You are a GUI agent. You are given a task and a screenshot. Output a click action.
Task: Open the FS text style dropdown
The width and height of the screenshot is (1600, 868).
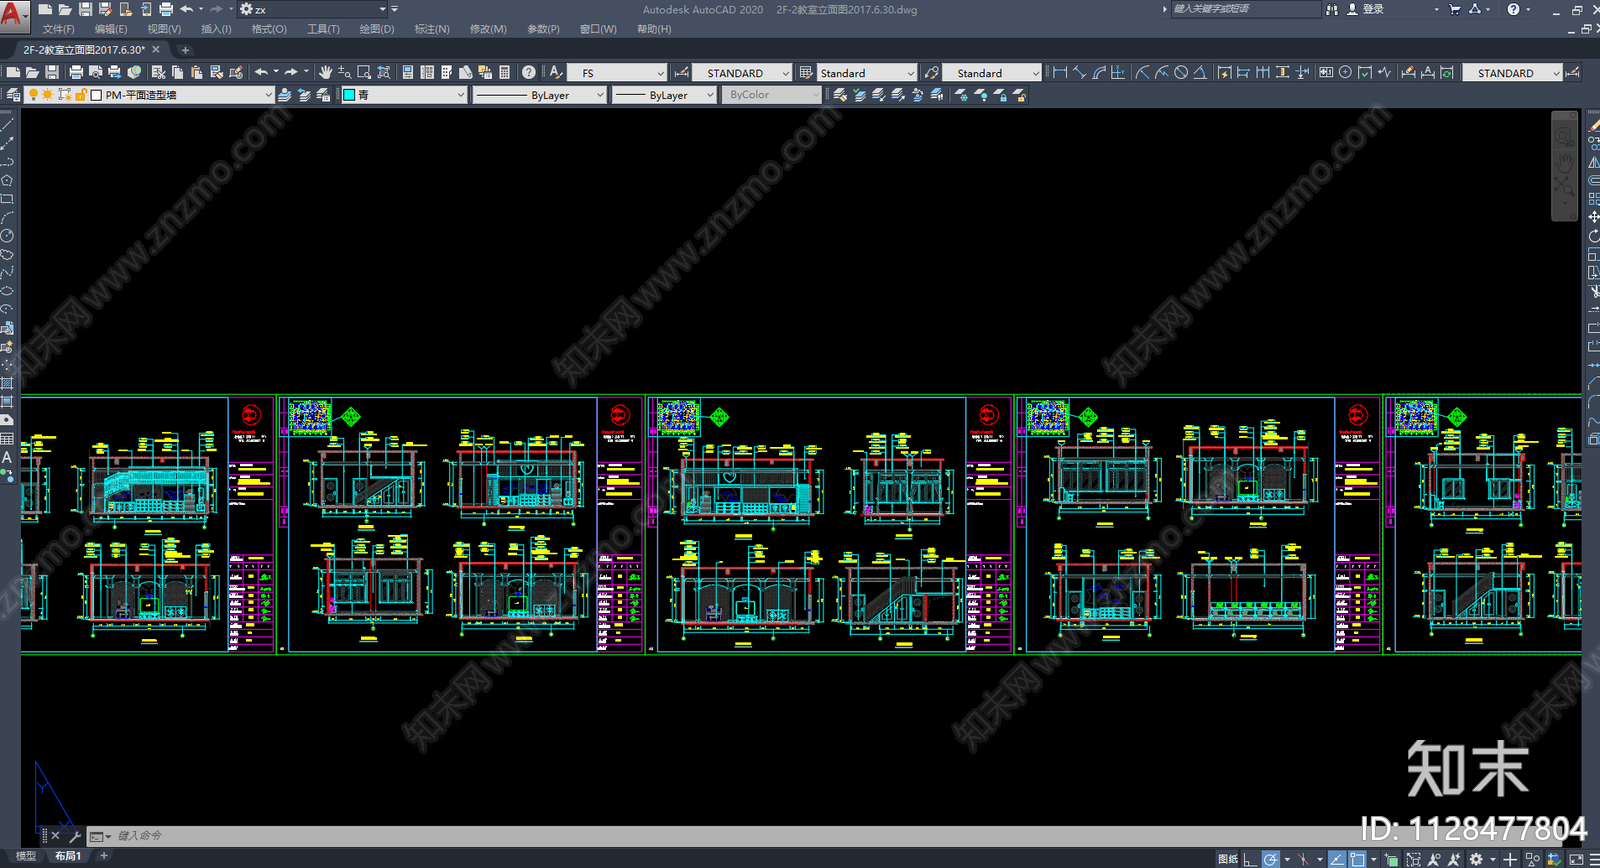[x=617, y=73]
